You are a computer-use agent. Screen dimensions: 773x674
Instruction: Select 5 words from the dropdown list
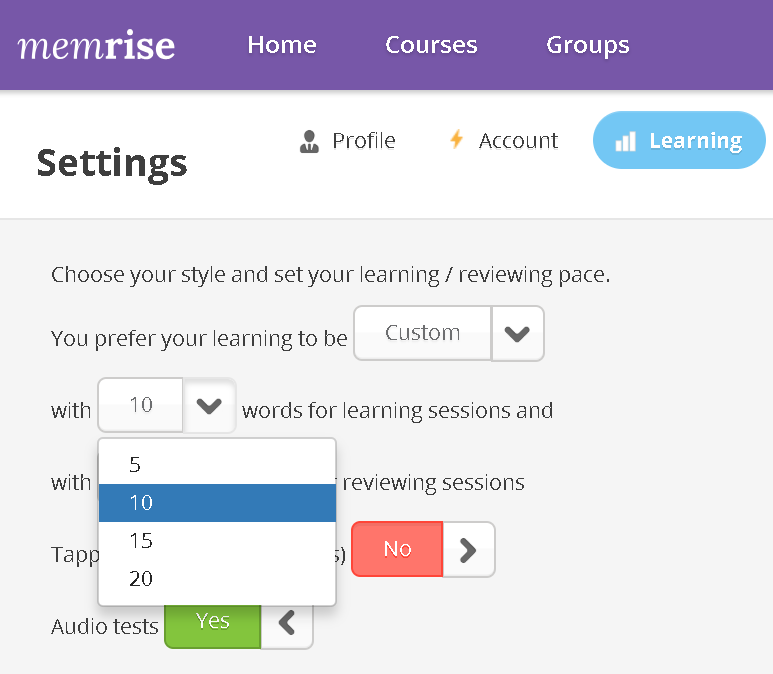[217, 464]
